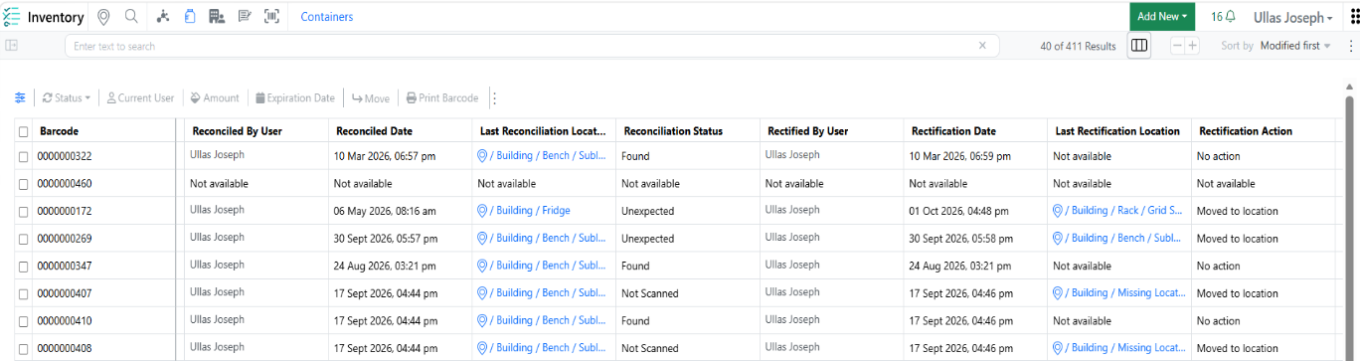Select the date 06 May 2026, 08:16 am
This screenshot has height=361, width=1360.
click(x=386, y=212)
